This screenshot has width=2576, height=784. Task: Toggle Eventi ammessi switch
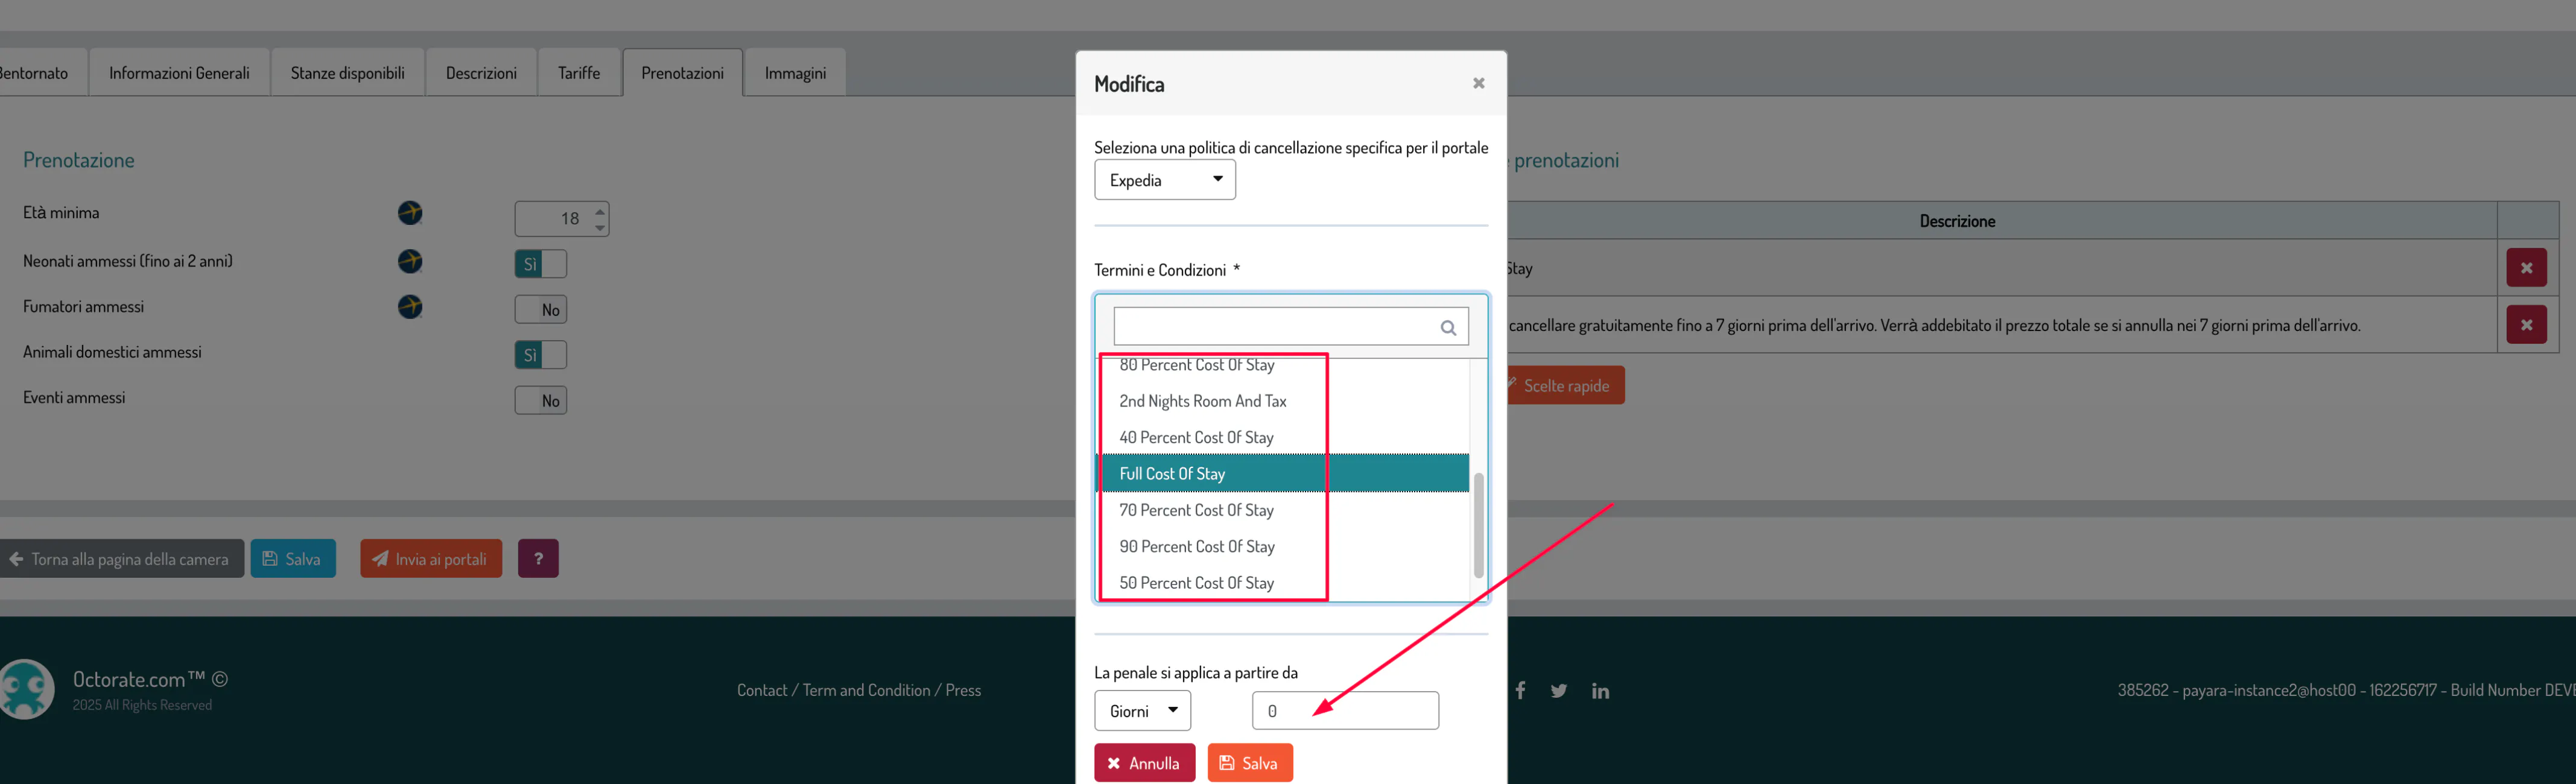click(541, 401)
